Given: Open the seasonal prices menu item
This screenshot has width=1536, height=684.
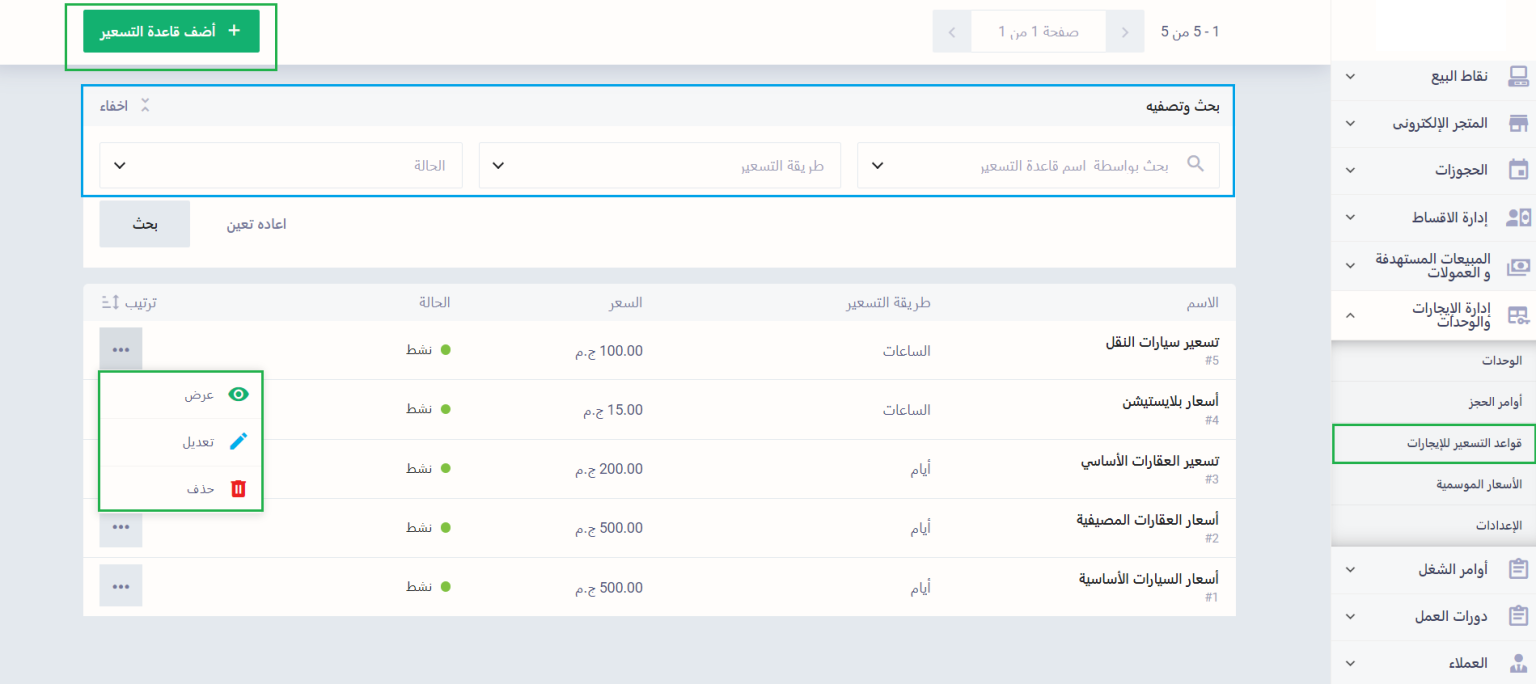Looking at the screenshot, I should (x=1479, y=484).
